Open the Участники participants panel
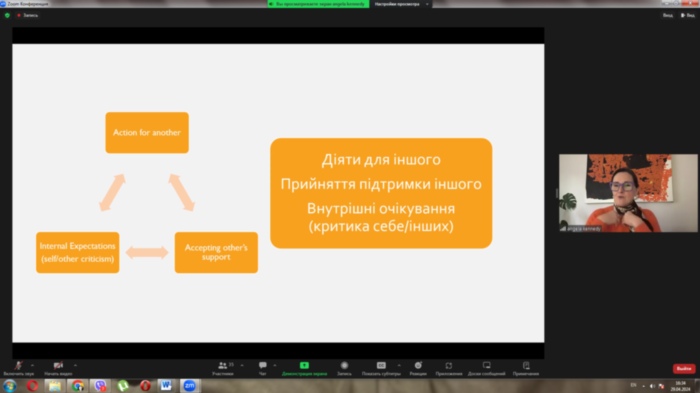 pyautogui.click(x=223, y=368)
